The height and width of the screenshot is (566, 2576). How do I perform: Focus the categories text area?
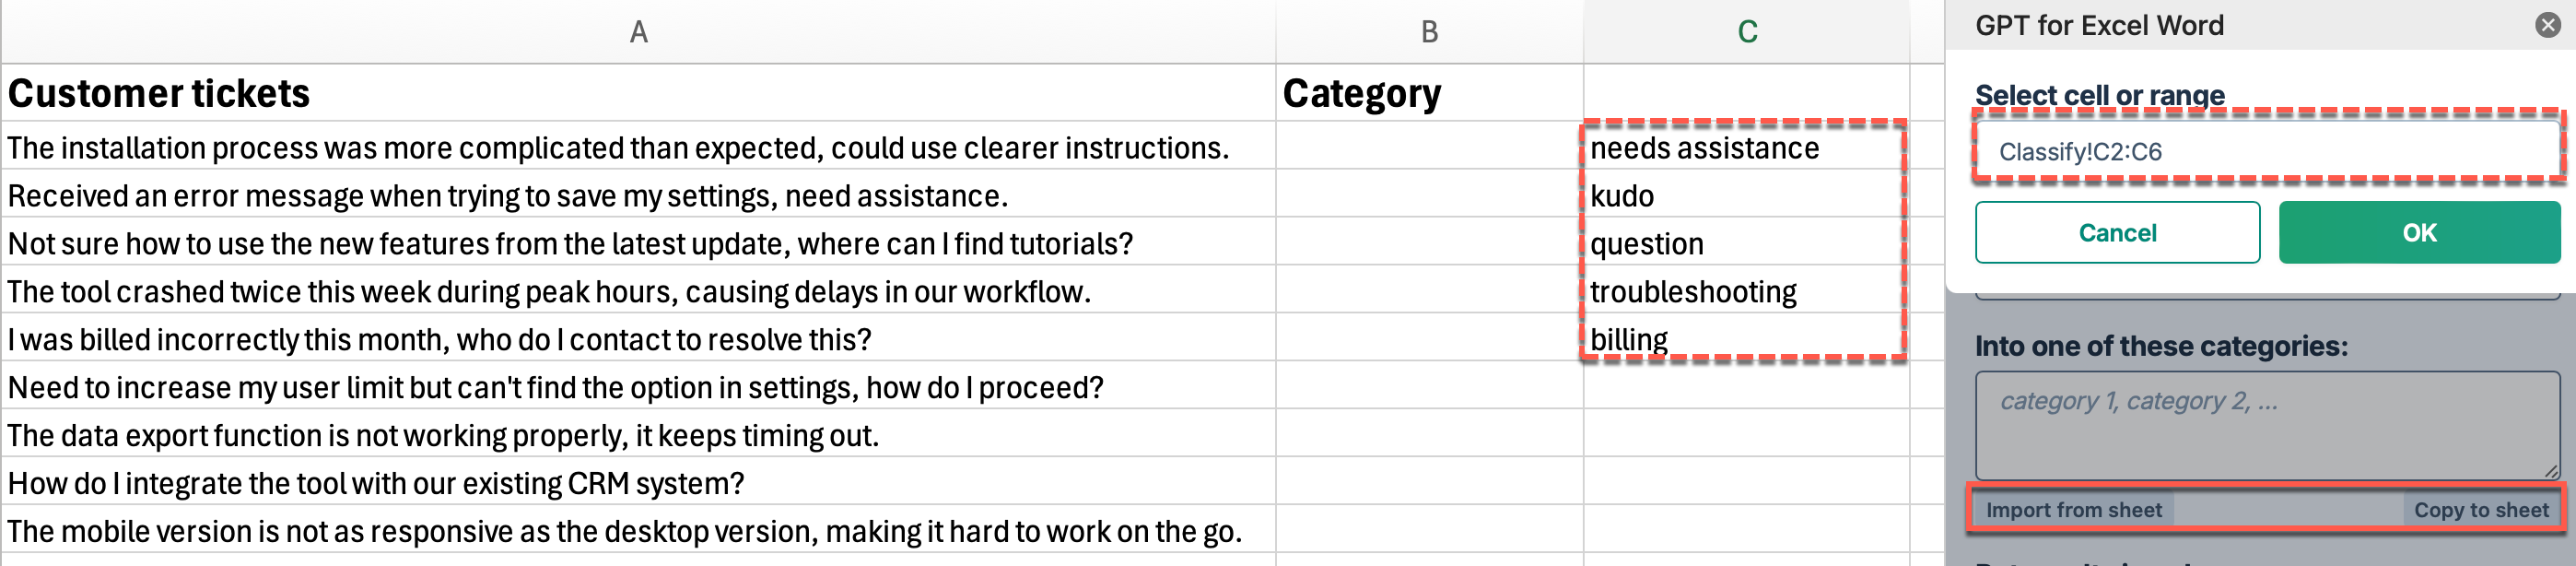click(x=2267, y=425)
